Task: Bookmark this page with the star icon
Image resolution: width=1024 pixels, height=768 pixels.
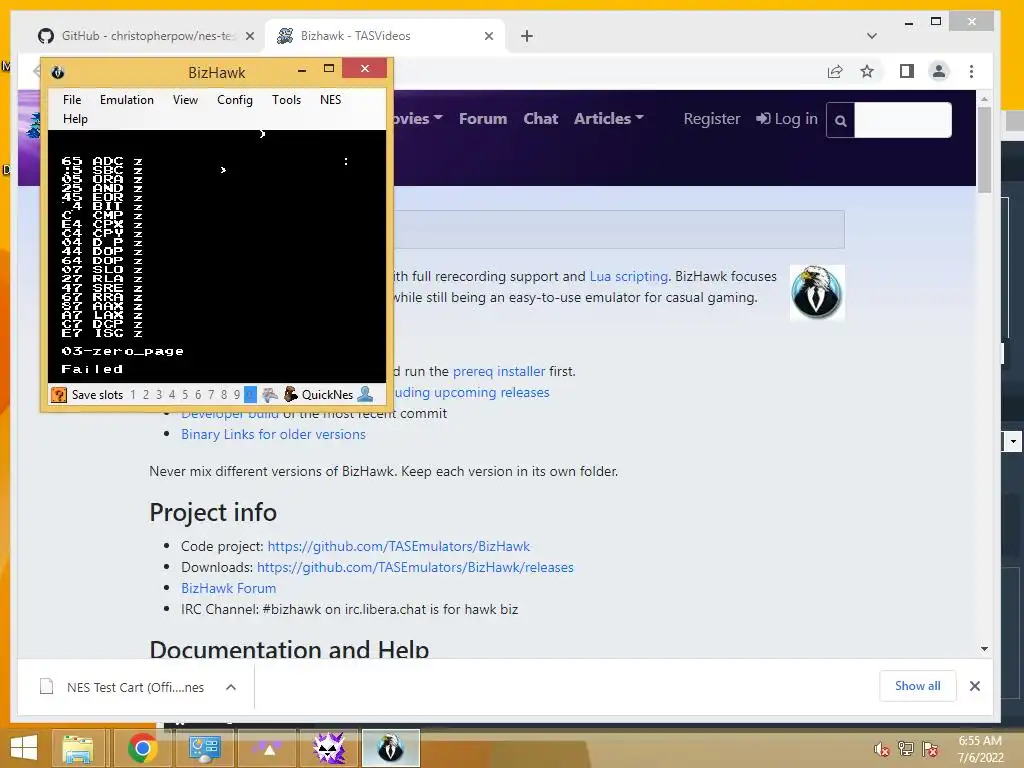Action: tap(867, 71)
